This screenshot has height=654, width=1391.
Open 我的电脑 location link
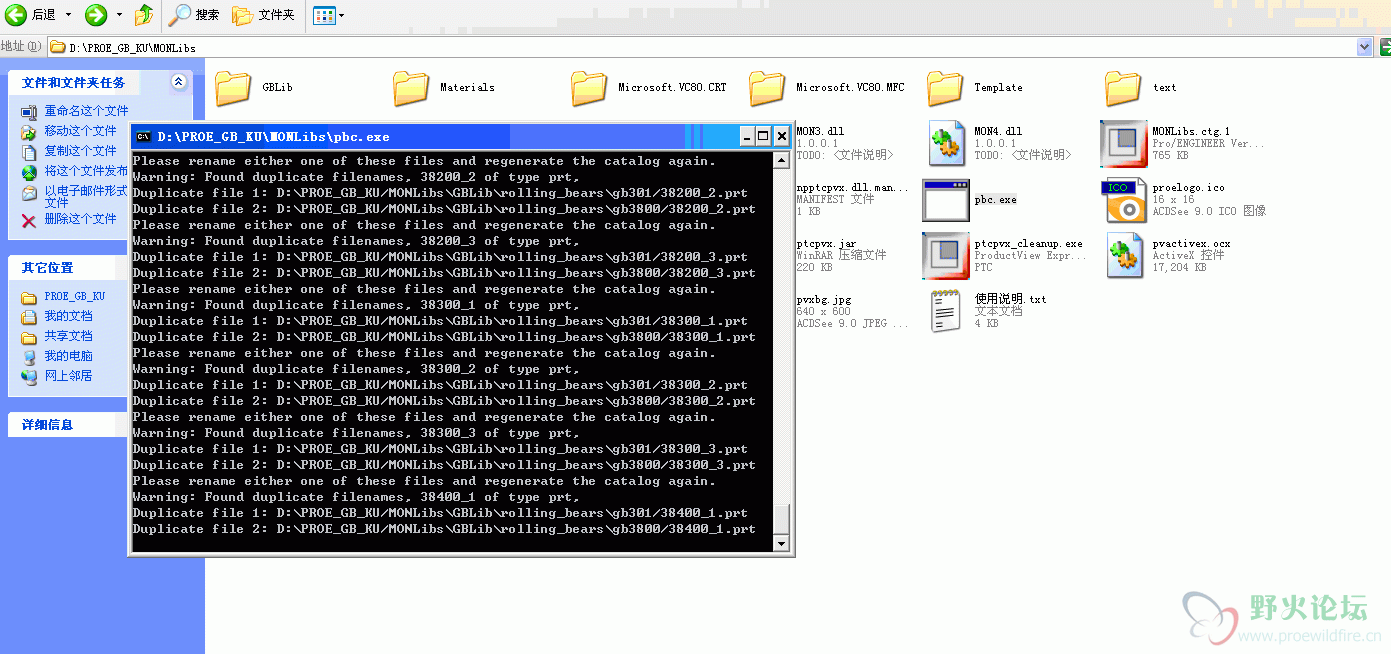point(68,356)
